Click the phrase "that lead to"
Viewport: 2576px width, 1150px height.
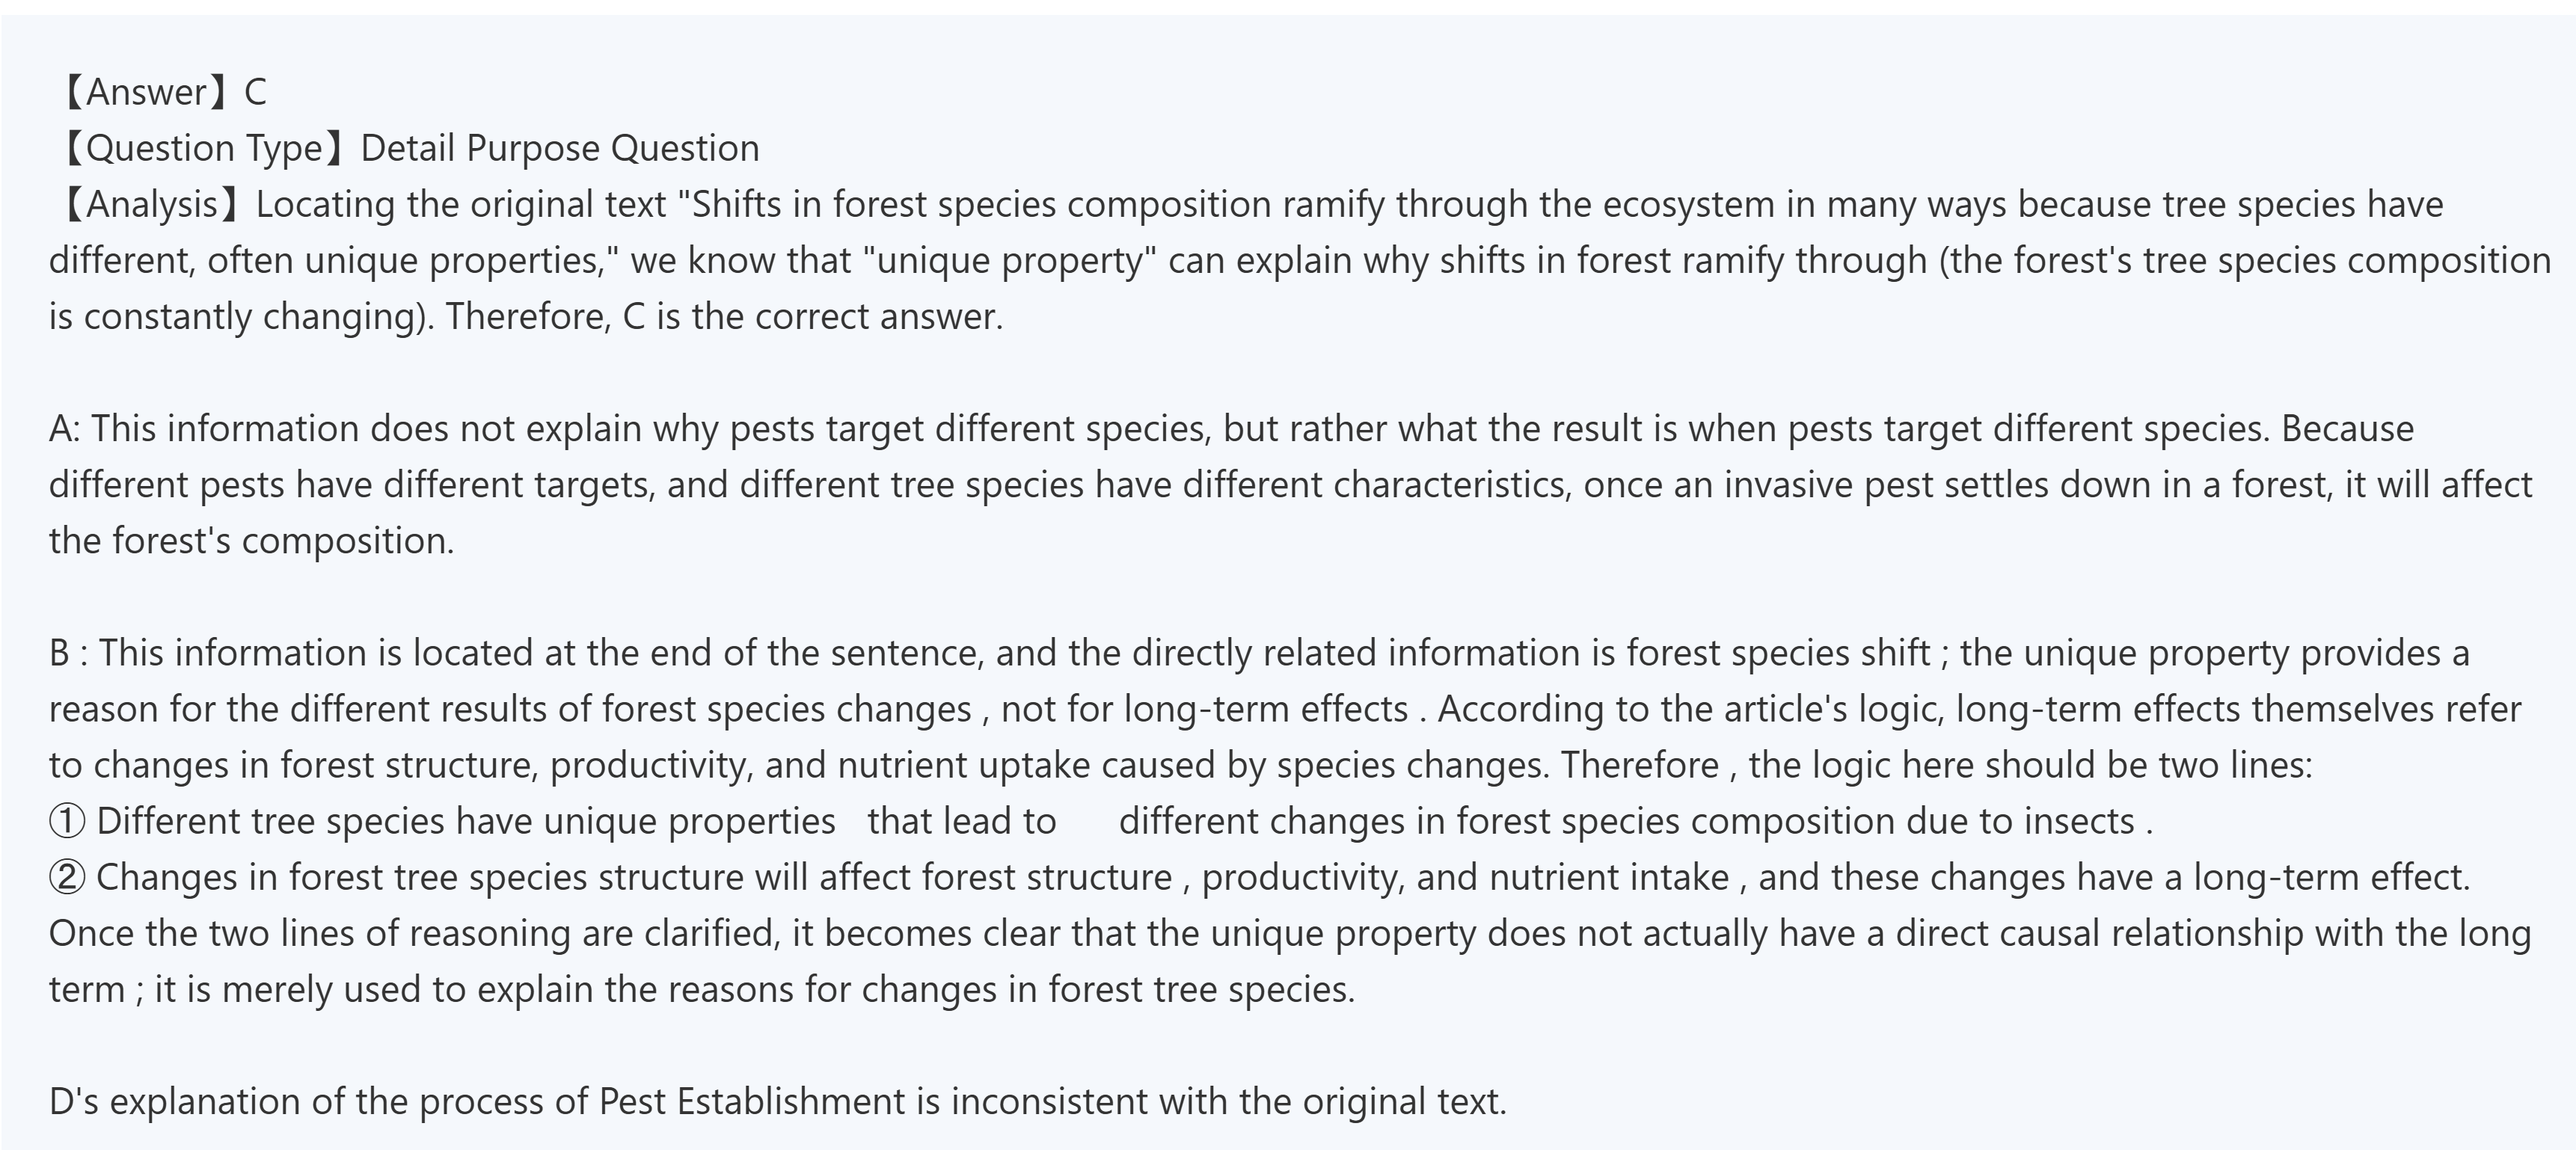tap(961, 821)
